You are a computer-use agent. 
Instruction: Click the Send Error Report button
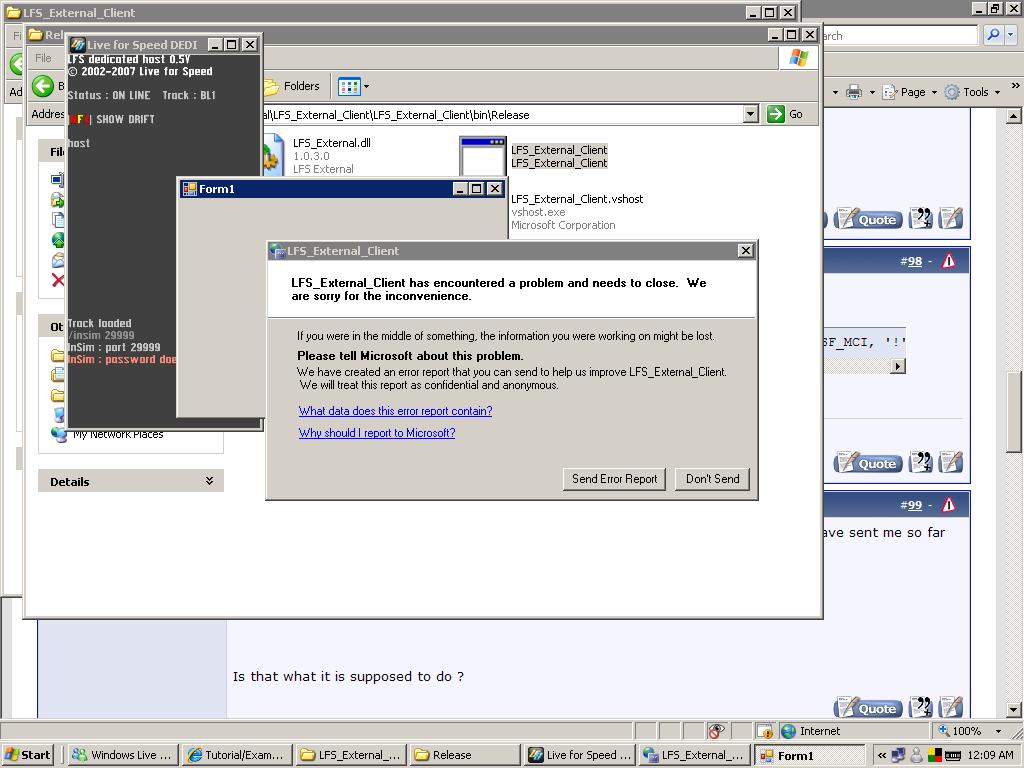click(614, 479)
